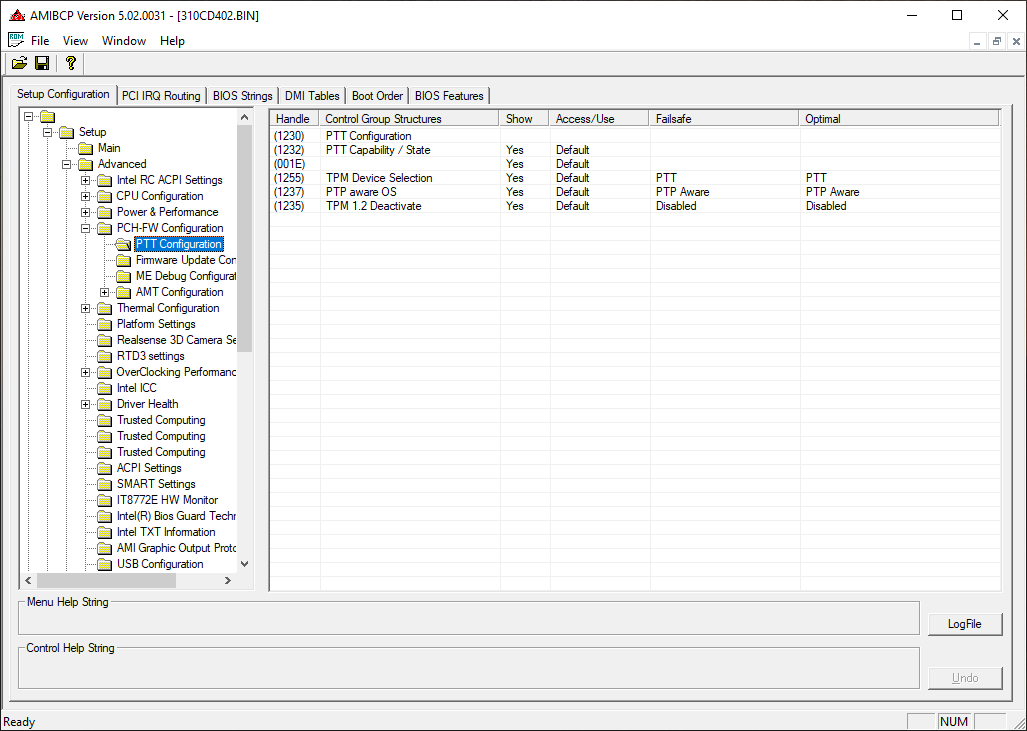This screenshot has height=731, width=1027.
Task: Expand the Thermal Configuration node
Action: [85, 309]
